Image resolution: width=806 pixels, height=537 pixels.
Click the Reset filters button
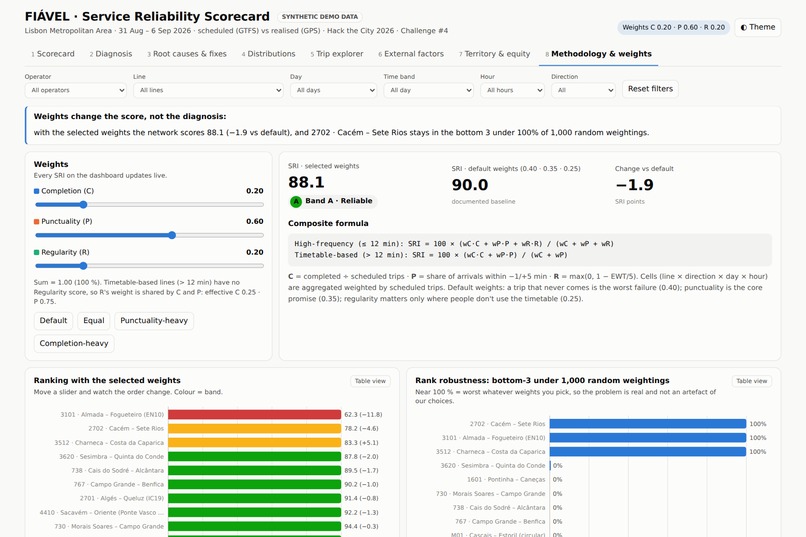click(650, 89)
